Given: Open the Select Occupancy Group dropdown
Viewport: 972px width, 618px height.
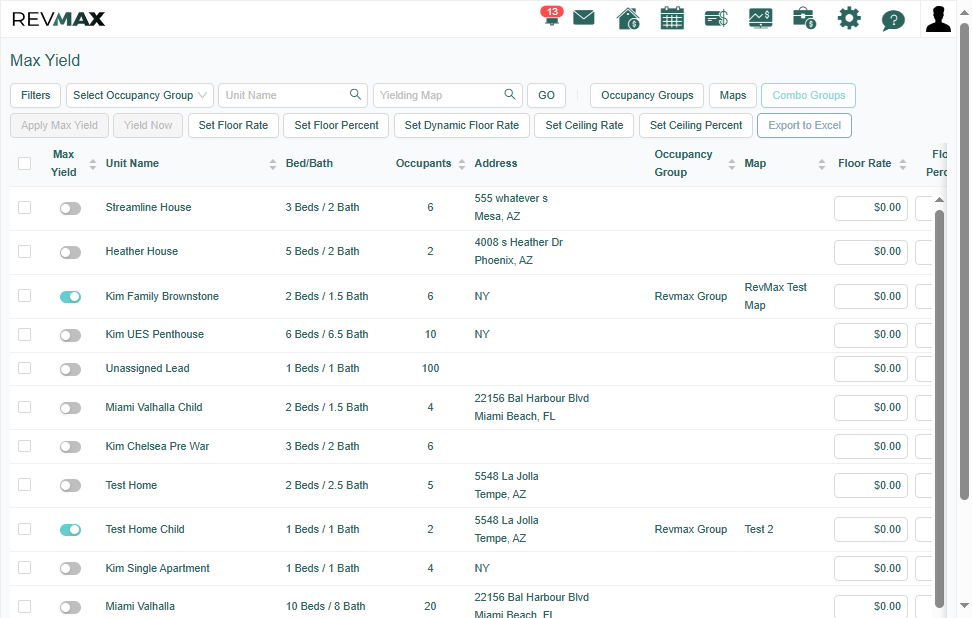Looking at the screenshot, I should click(x=139, y=95).
